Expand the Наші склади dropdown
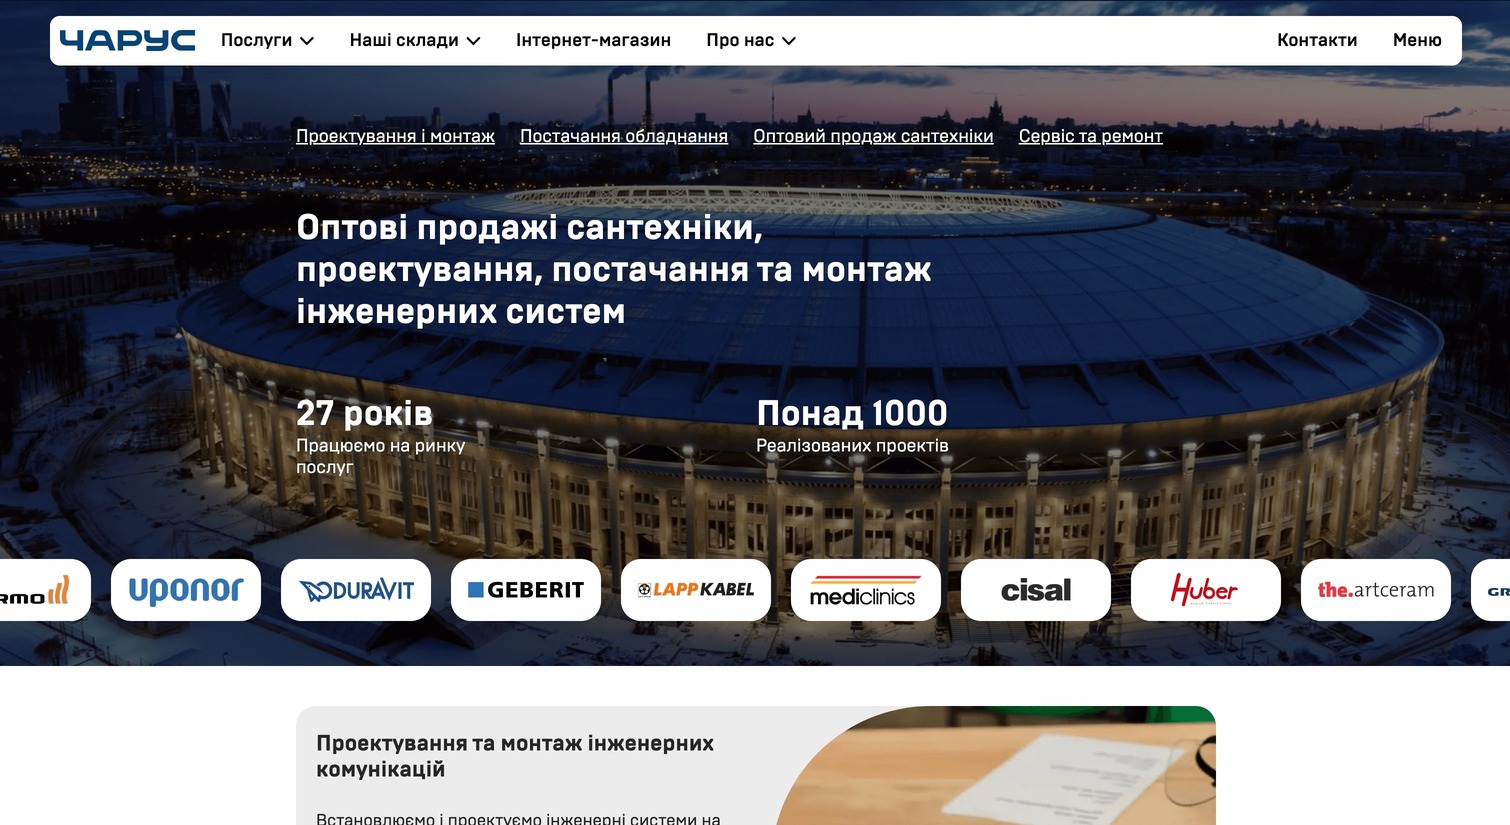This screenshot has width=1510, height=825. point(415,40)
